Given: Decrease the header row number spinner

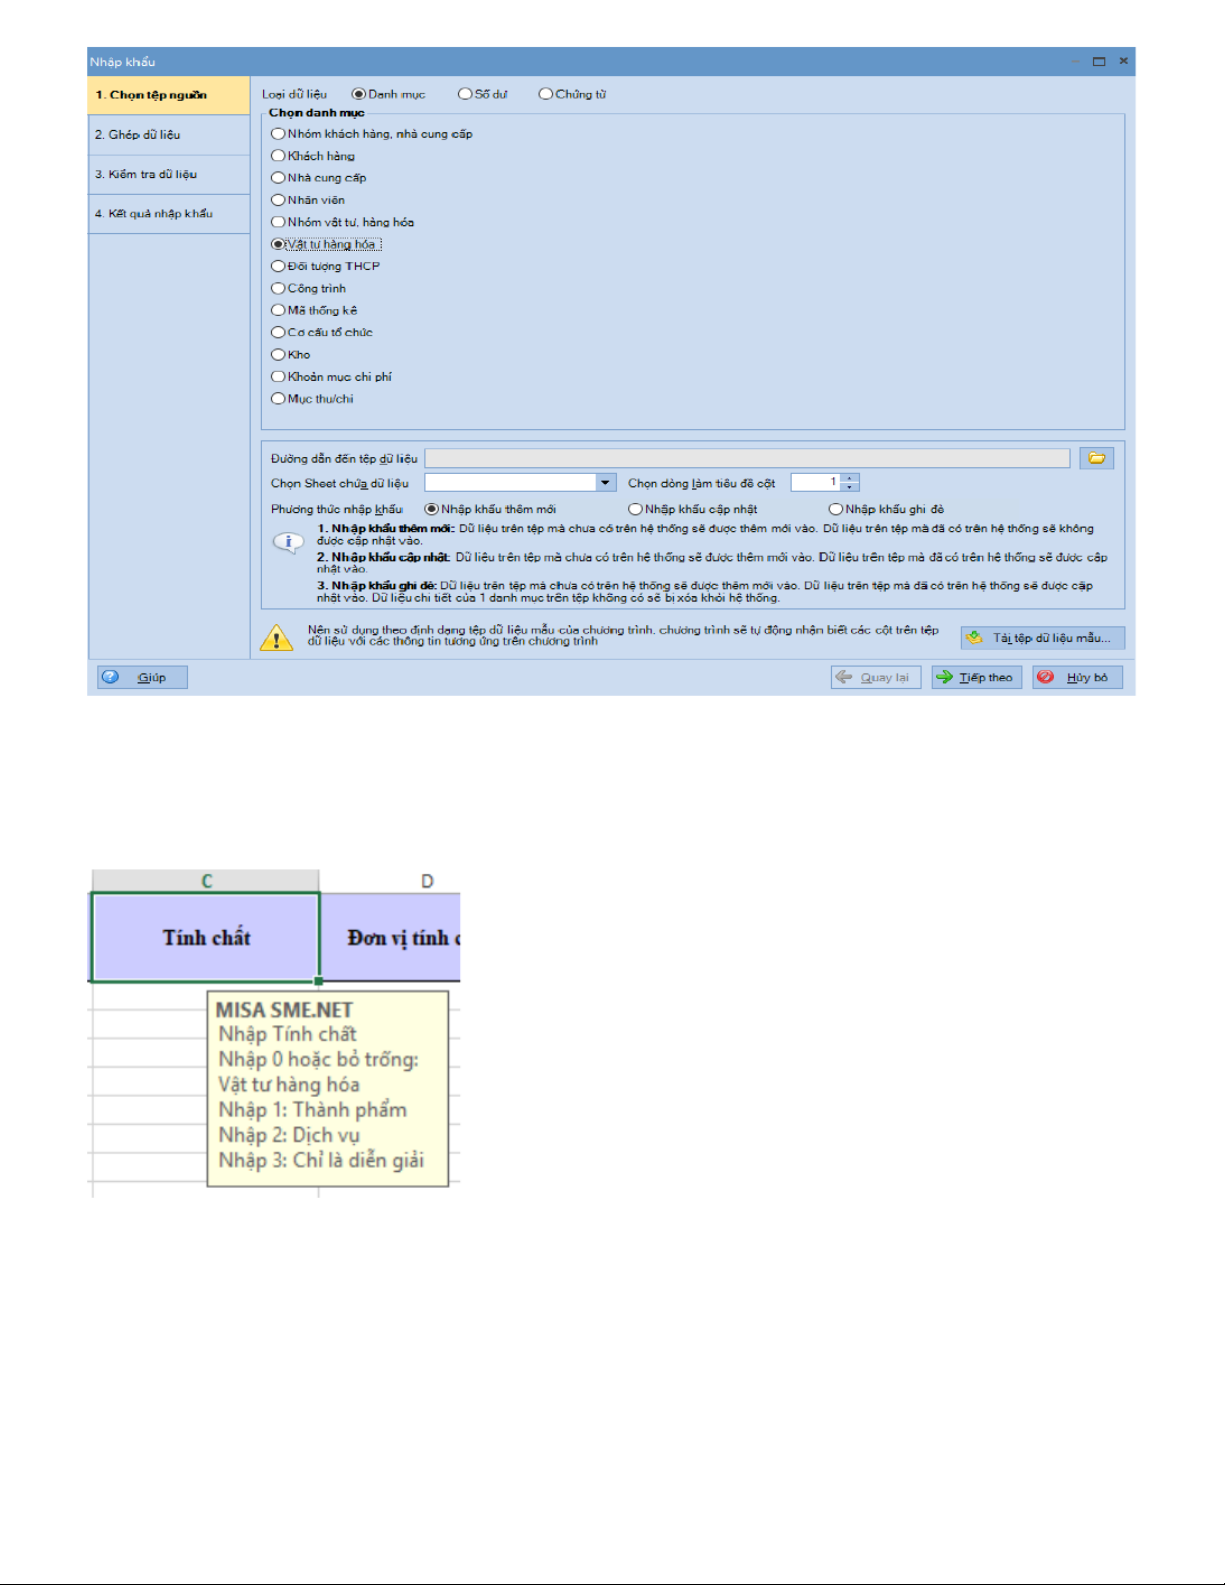Looking at the screenshot, I should 849,487.
